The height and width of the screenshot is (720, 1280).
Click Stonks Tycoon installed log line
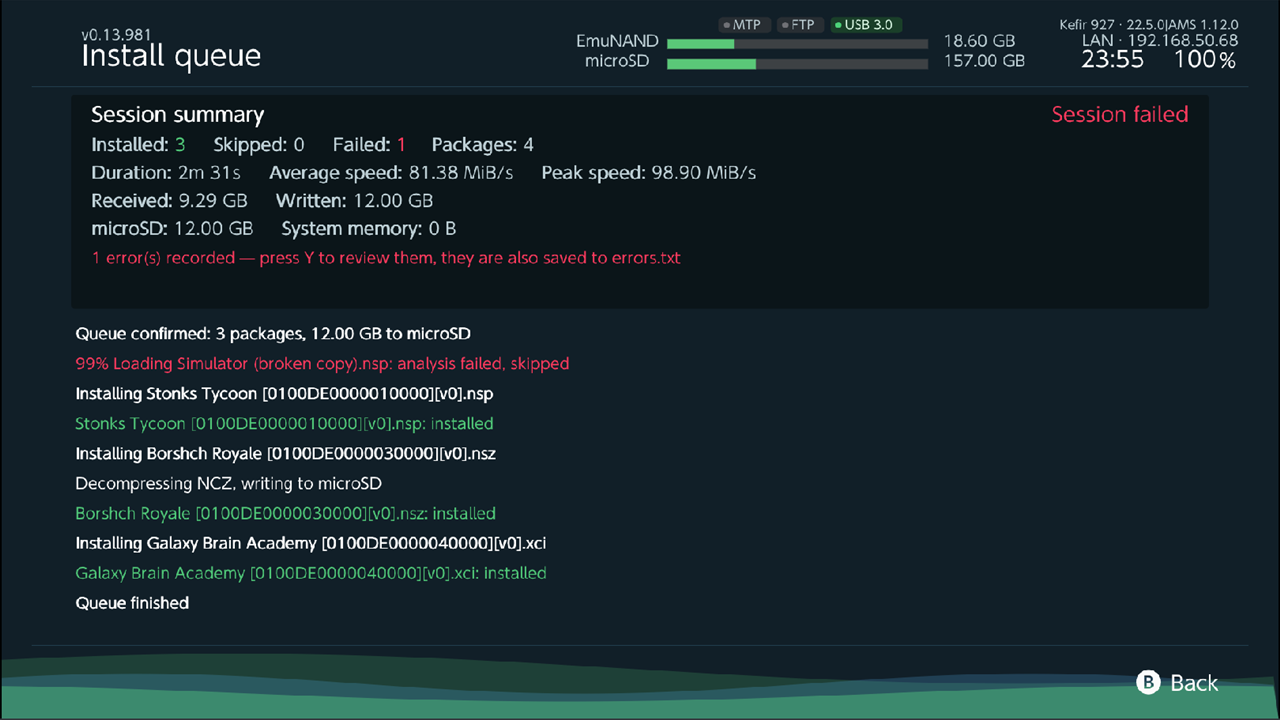point(284,423)
